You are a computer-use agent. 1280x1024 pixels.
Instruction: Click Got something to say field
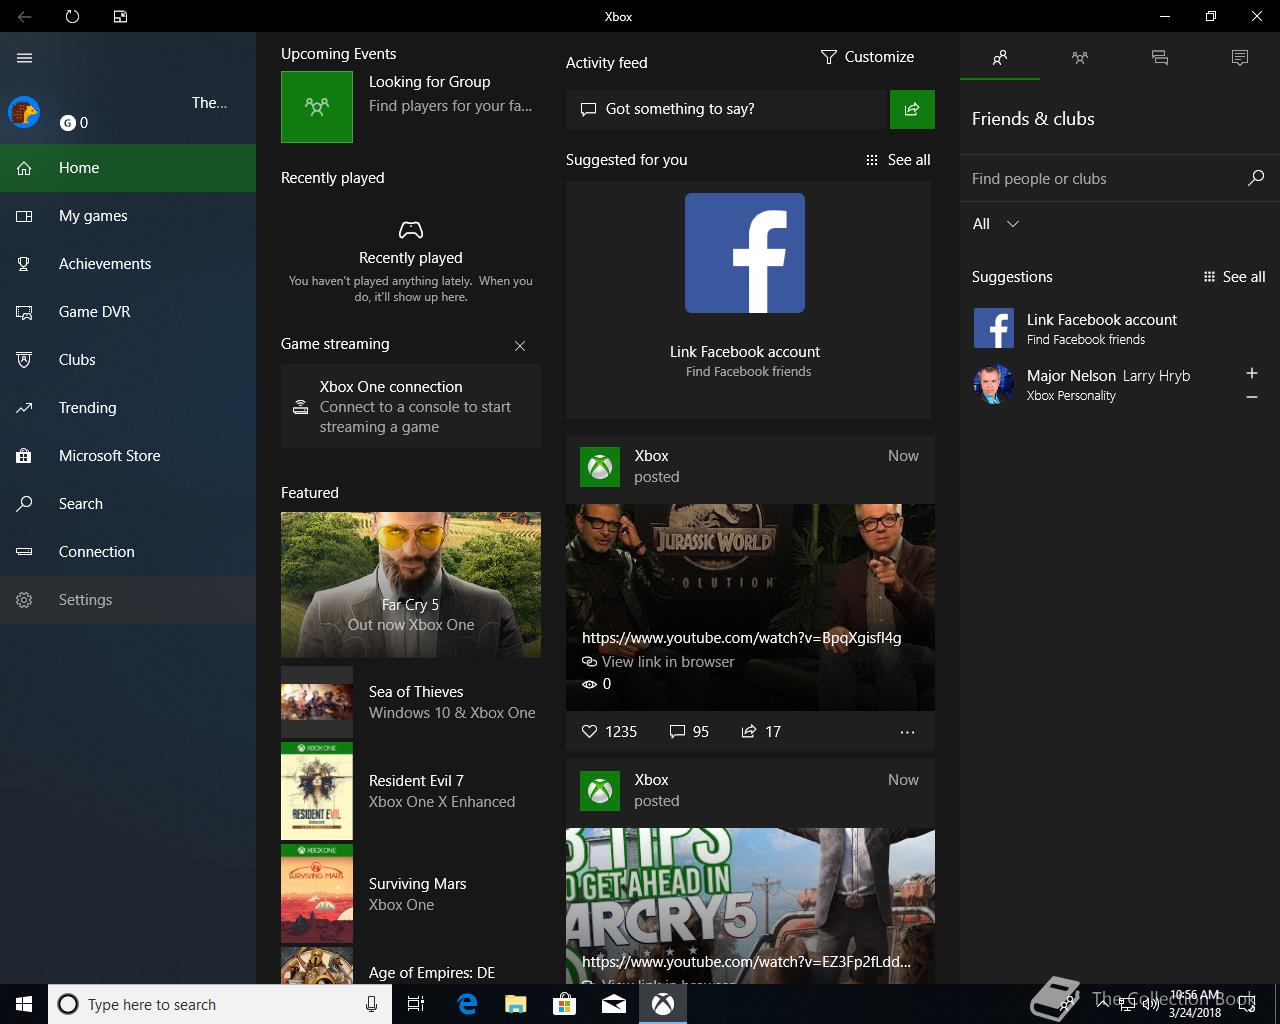click(x=726, y=109)
